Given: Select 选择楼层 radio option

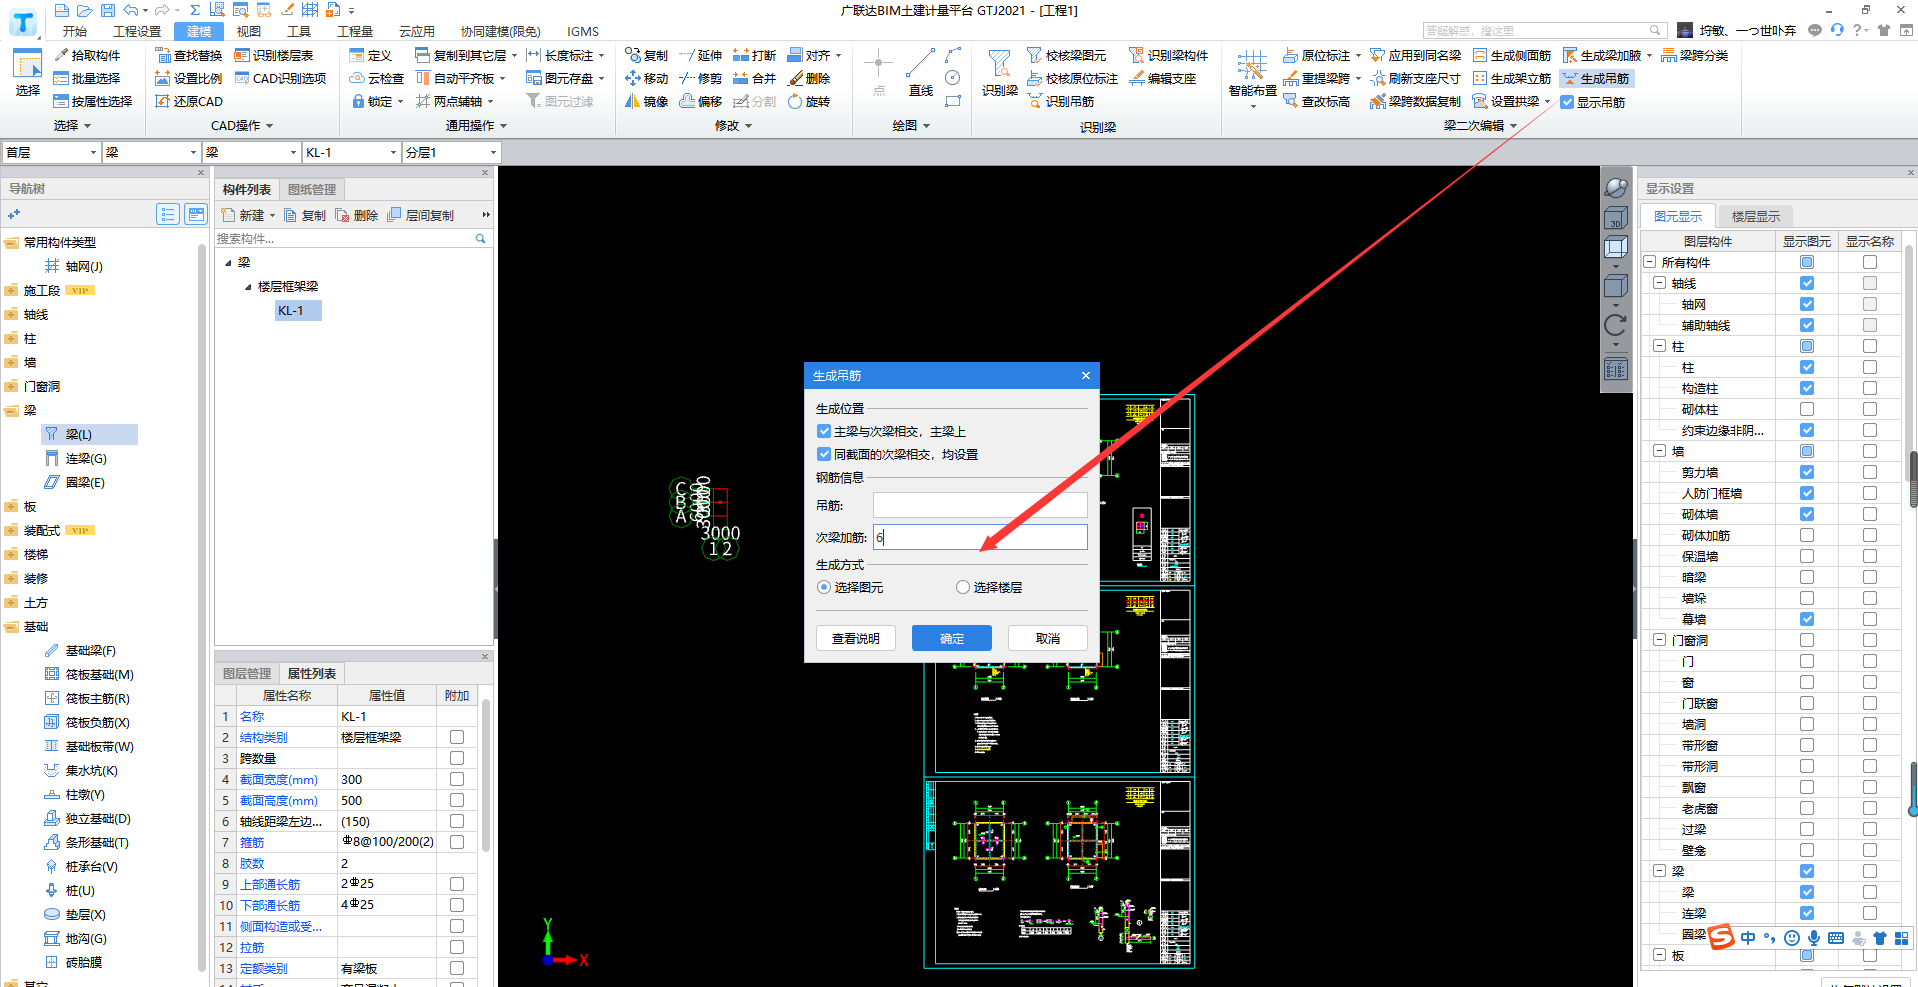Looking at the screenshot, I should (962, 587).
